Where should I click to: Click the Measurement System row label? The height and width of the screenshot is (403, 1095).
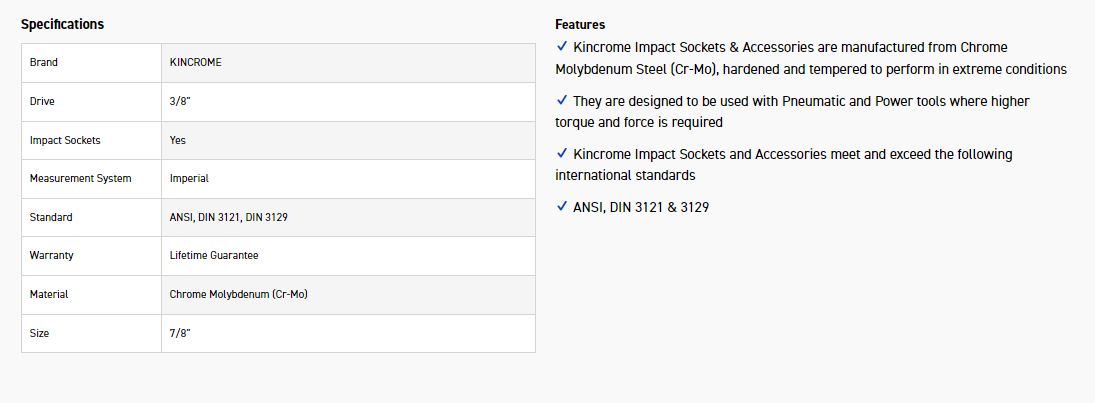(80, 178)
